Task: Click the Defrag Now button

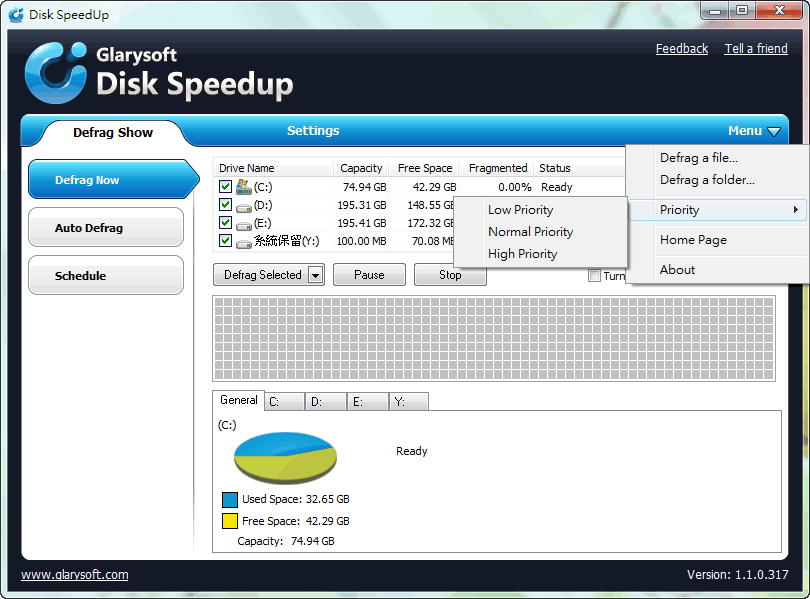Action: pos(113,179)
